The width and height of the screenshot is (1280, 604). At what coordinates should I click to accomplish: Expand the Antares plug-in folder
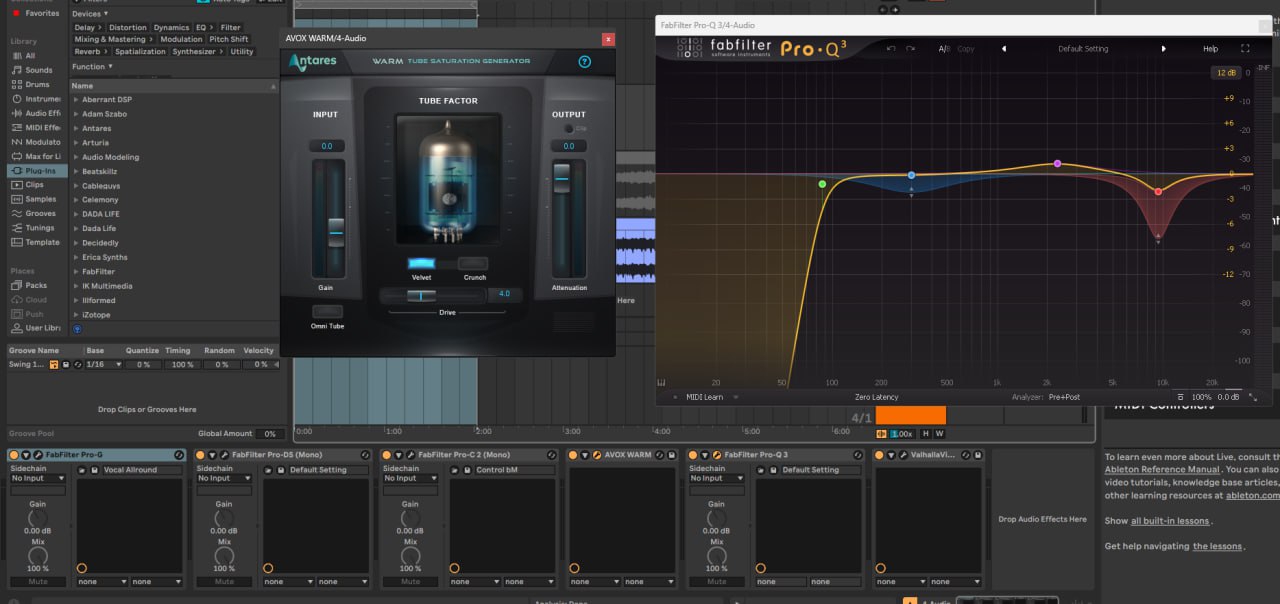click(x=75, y=129)
